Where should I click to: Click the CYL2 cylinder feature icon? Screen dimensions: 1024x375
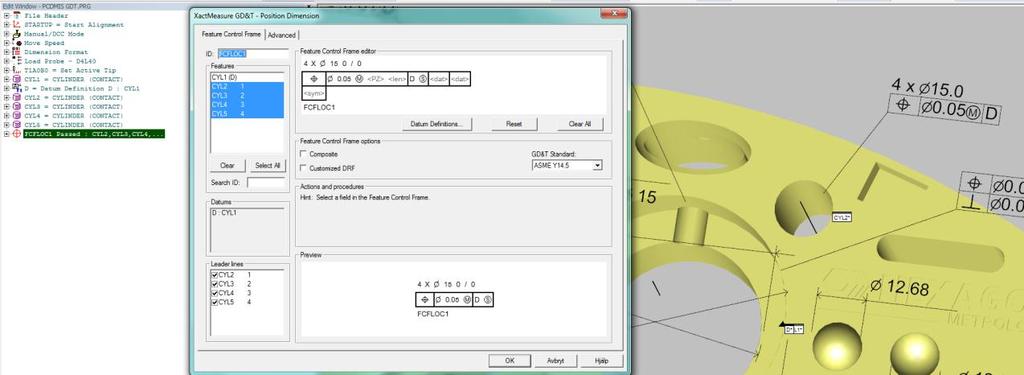(x=16, y=97)
